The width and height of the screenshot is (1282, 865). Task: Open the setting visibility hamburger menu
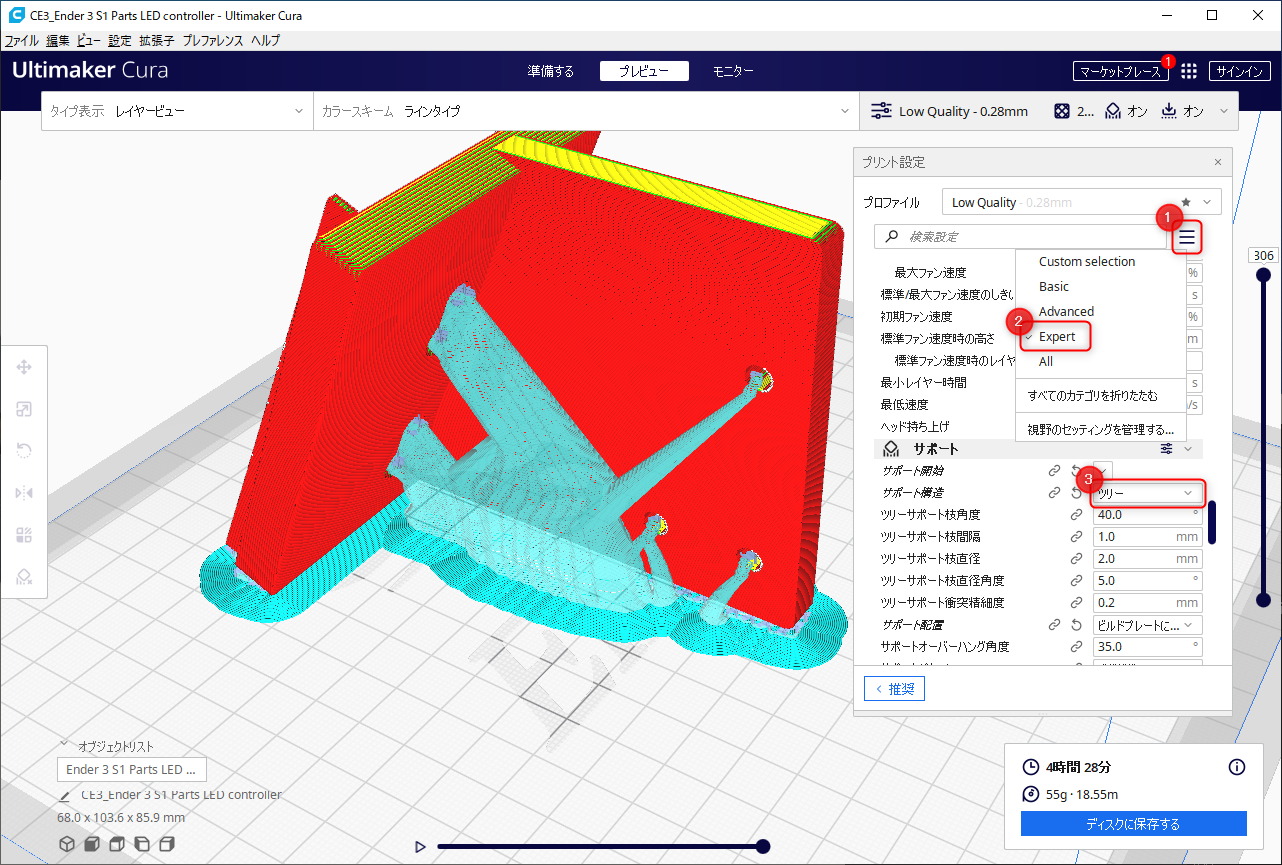tap(1187, 237)
